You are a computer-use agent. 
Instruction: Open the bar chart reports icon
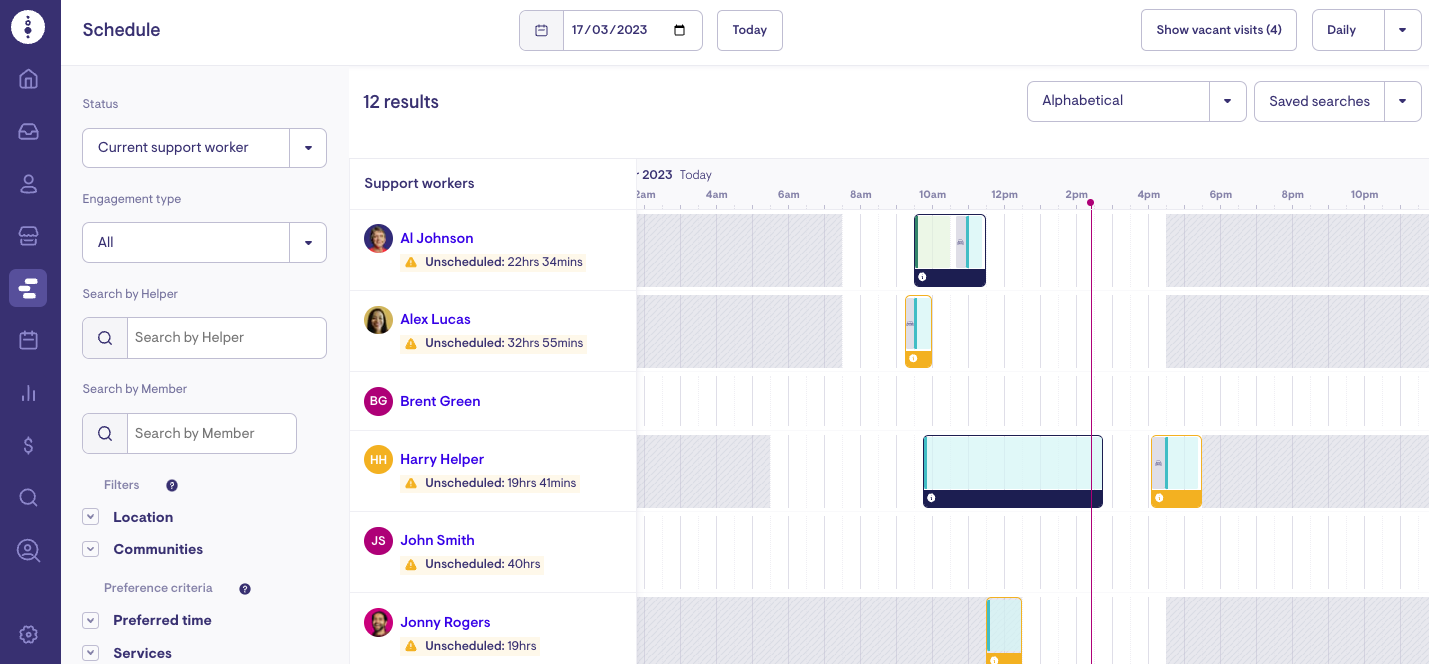[28, 393]
